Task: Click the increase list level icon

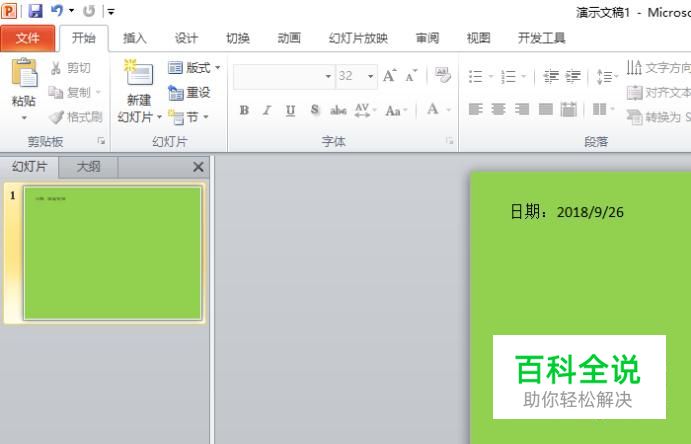Action: (x=573, y=77)
